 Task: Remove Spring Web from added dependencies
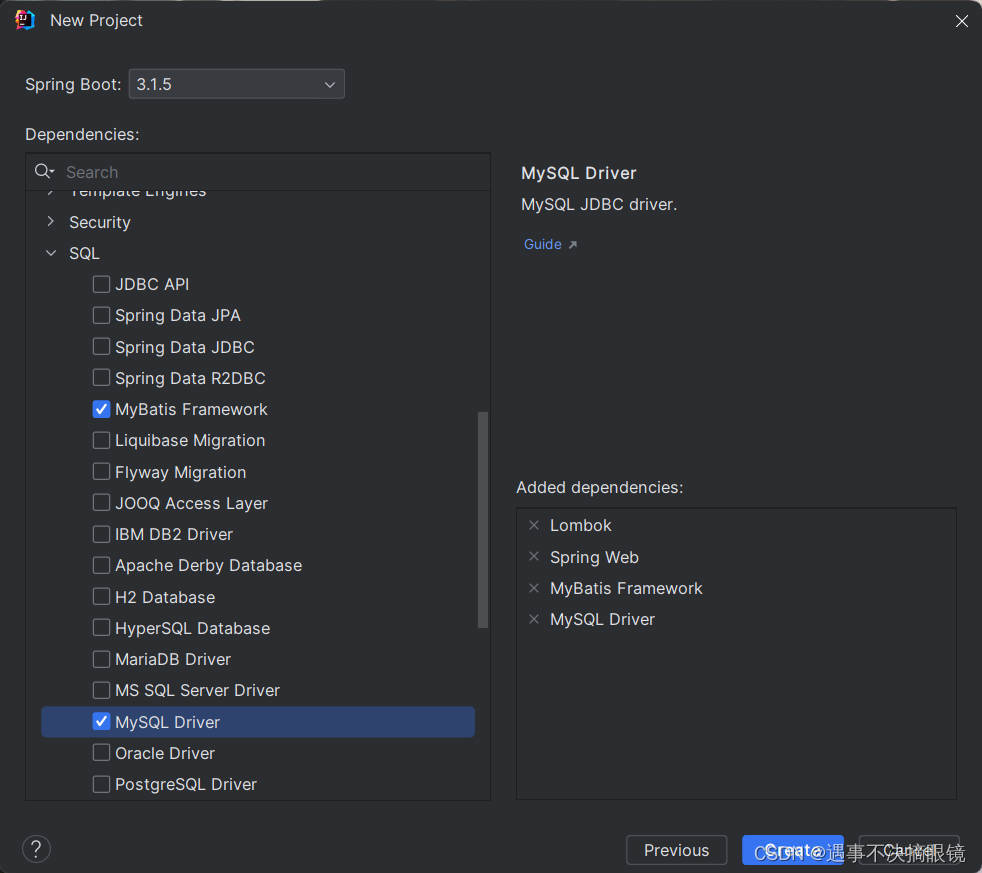click(x=533, y=557)
